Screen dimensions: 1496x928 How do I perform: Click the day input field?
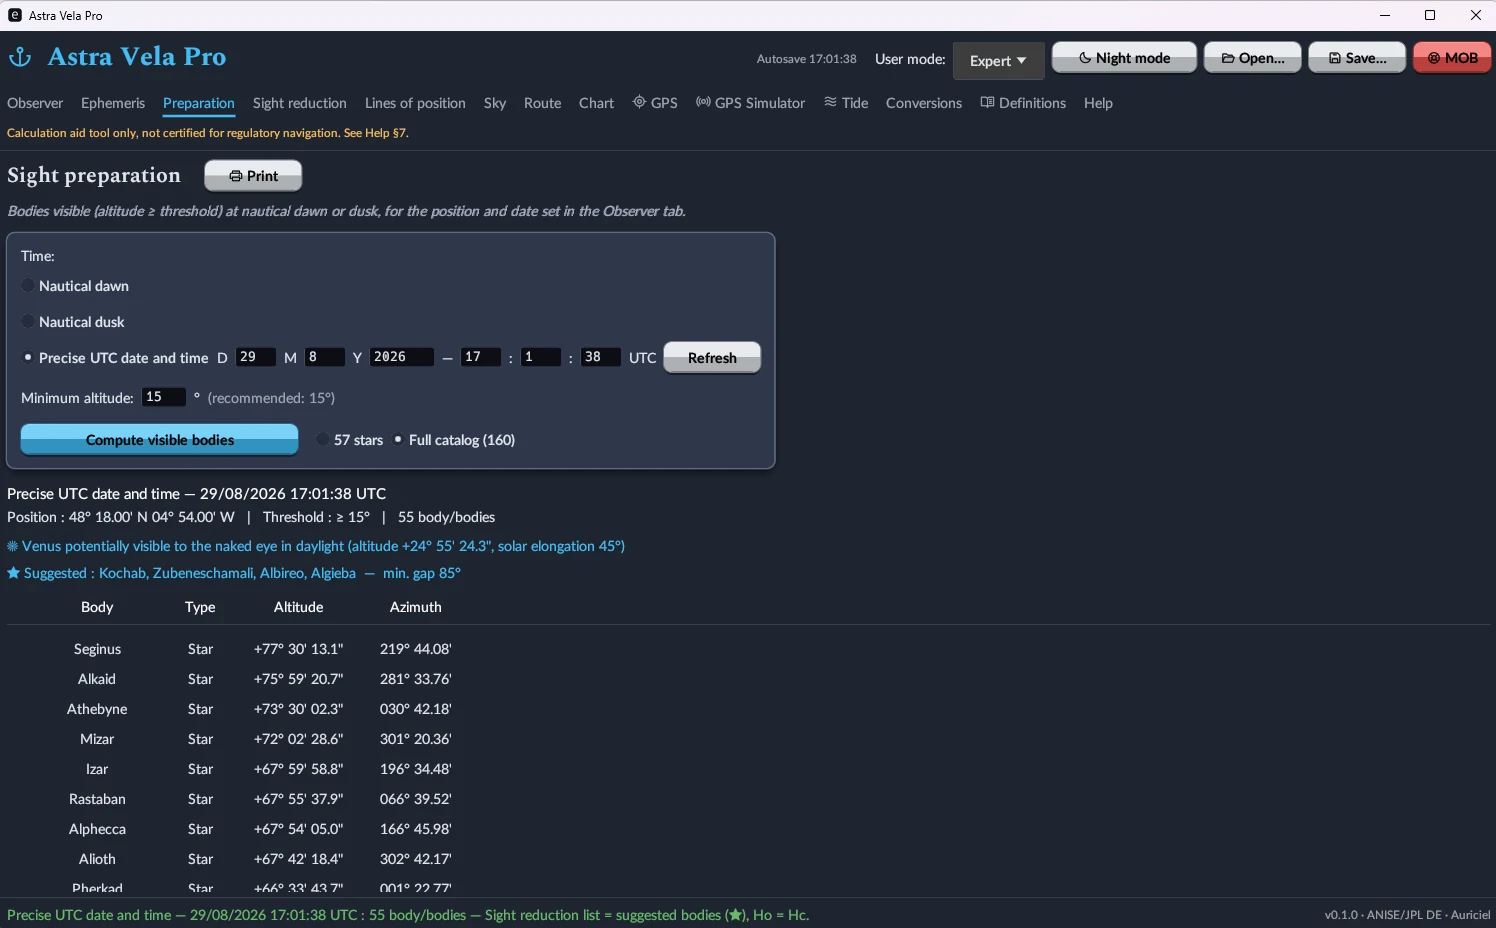click(255, 357)
